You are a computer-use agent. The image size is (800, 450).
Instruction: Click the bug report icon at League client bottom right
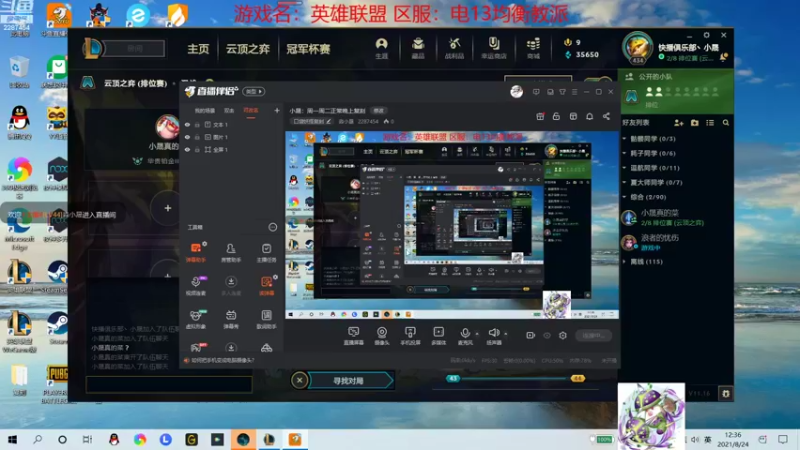point(726,393)
